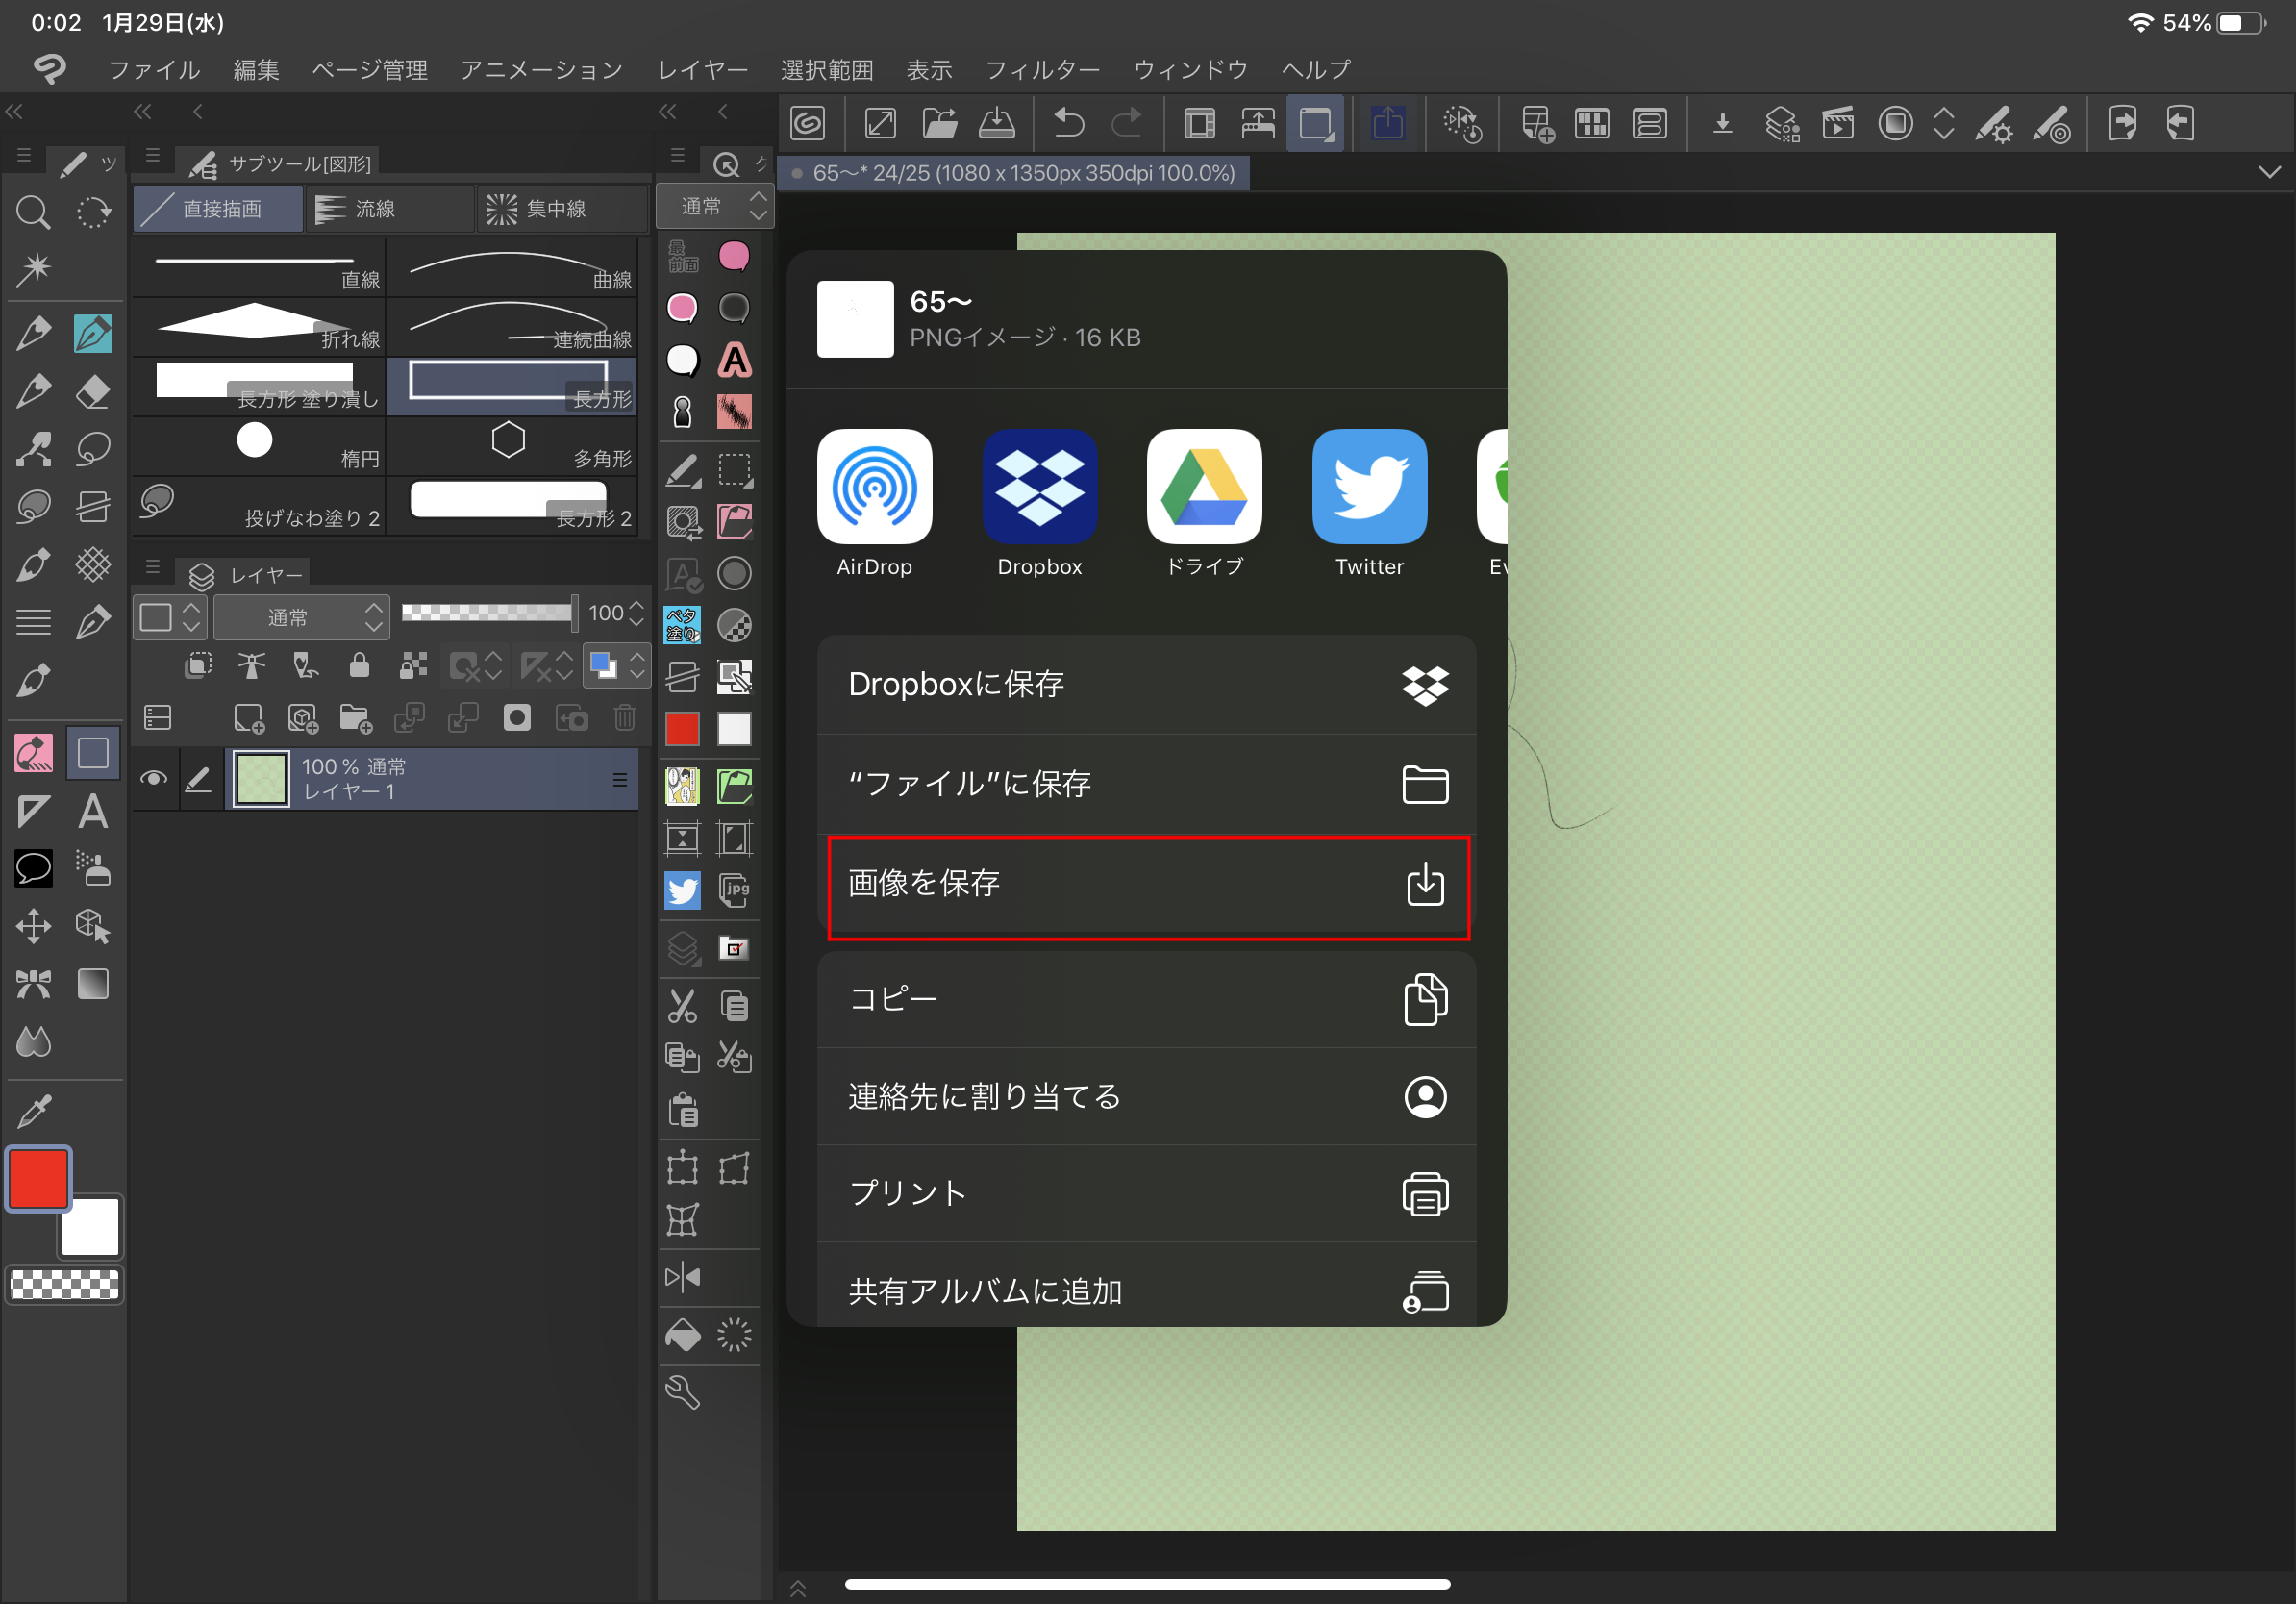Select the move layer tool
Screen dimensions: 2296x1604
tap(33, 926)
